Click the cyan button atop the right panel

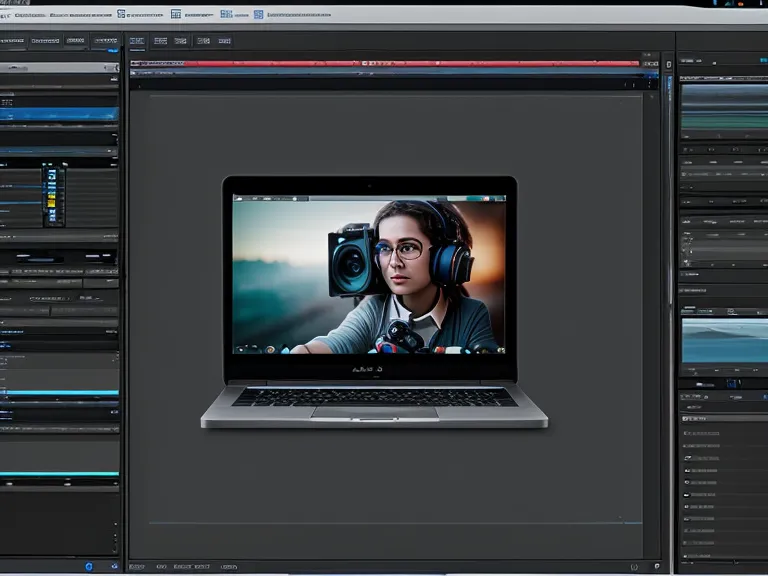pos(764,60)
